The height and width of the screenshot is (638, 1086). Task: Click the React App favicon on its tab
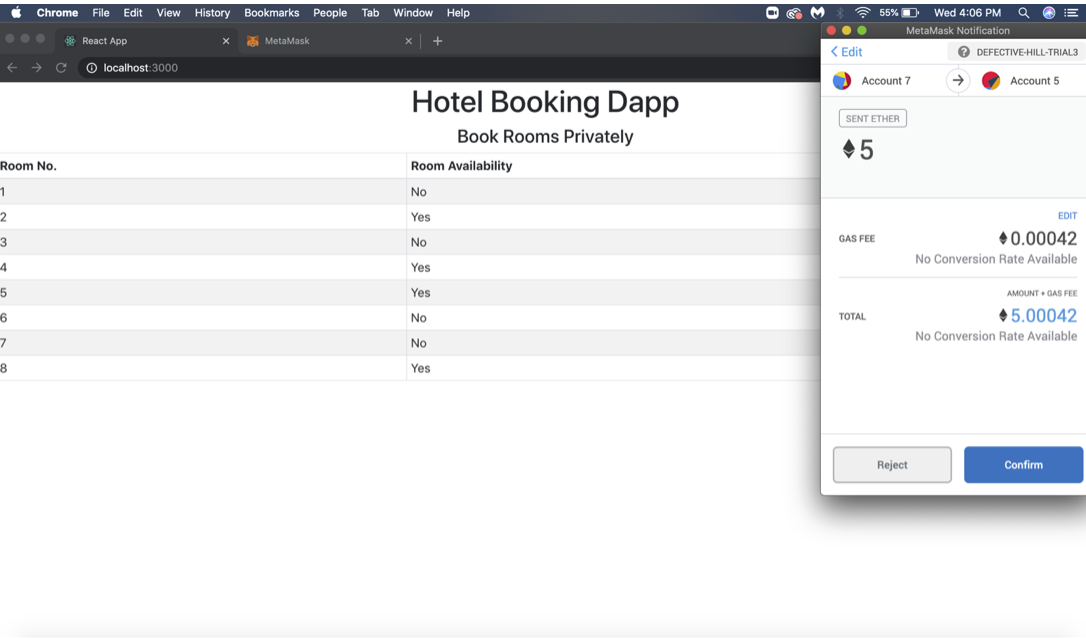coord(68,42)
